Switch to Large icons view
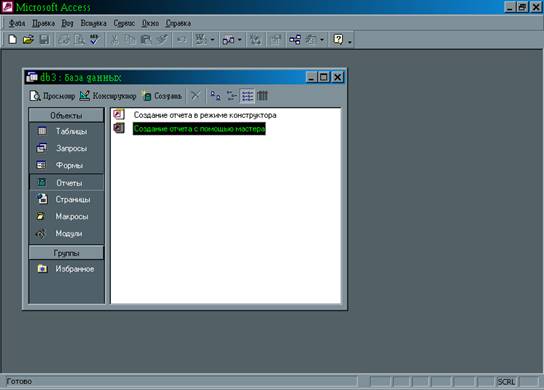The width and height of the screenshot is (544, 390). pos(215,96)
